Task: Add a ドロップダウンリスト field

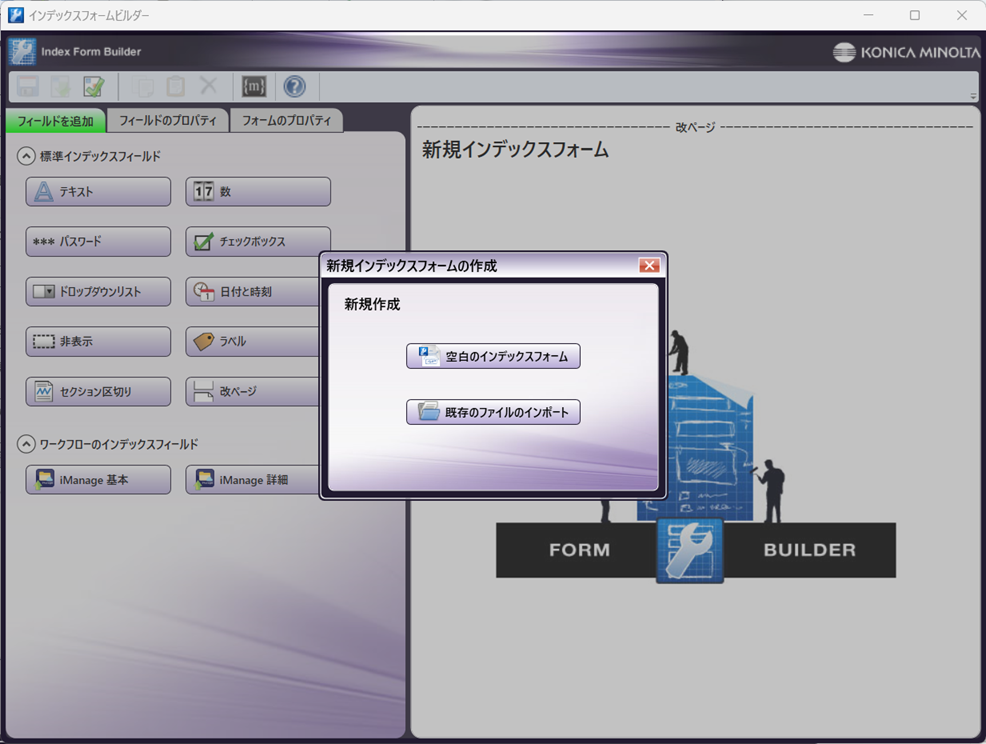Action: [x=98, y=292]
